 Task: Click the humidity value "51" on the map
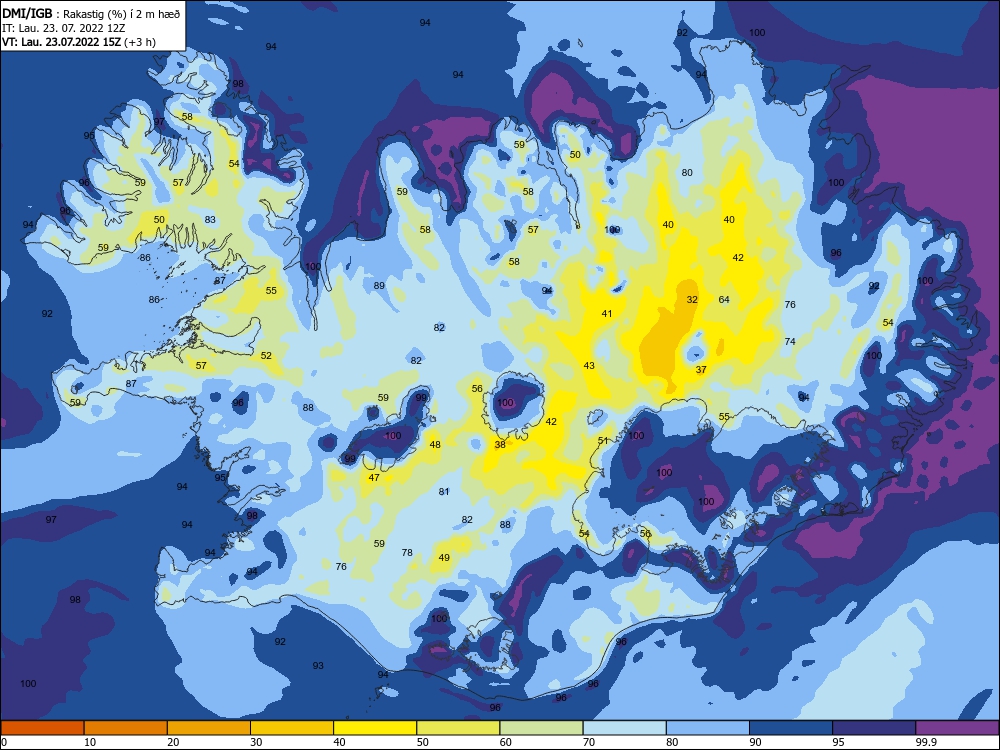pos(603,440)
